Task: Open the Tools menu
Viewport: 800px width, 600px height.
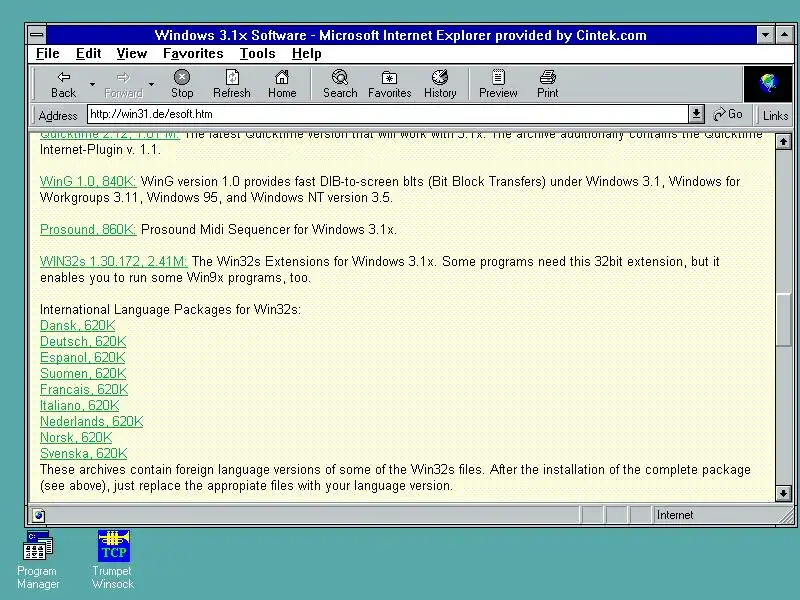Action: click(x=257, y=54)
